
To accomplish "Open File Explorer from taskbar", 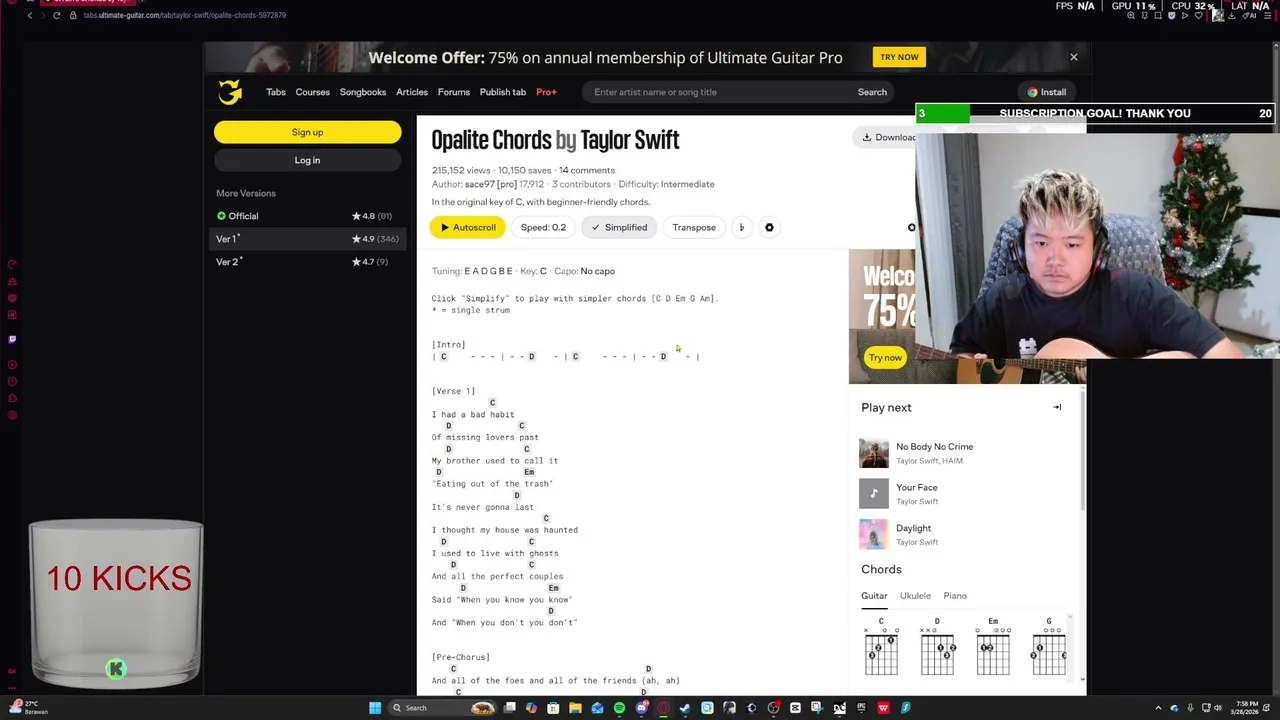I will [x=575, y=708].
